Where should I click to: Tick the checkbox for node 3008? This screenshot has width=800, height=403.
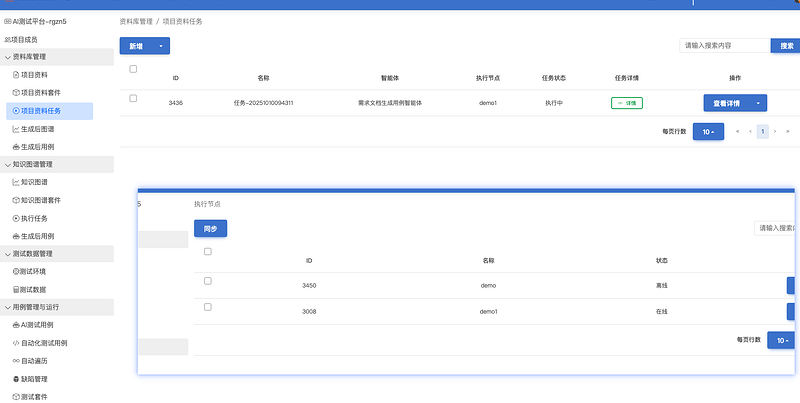pos(208,307)
